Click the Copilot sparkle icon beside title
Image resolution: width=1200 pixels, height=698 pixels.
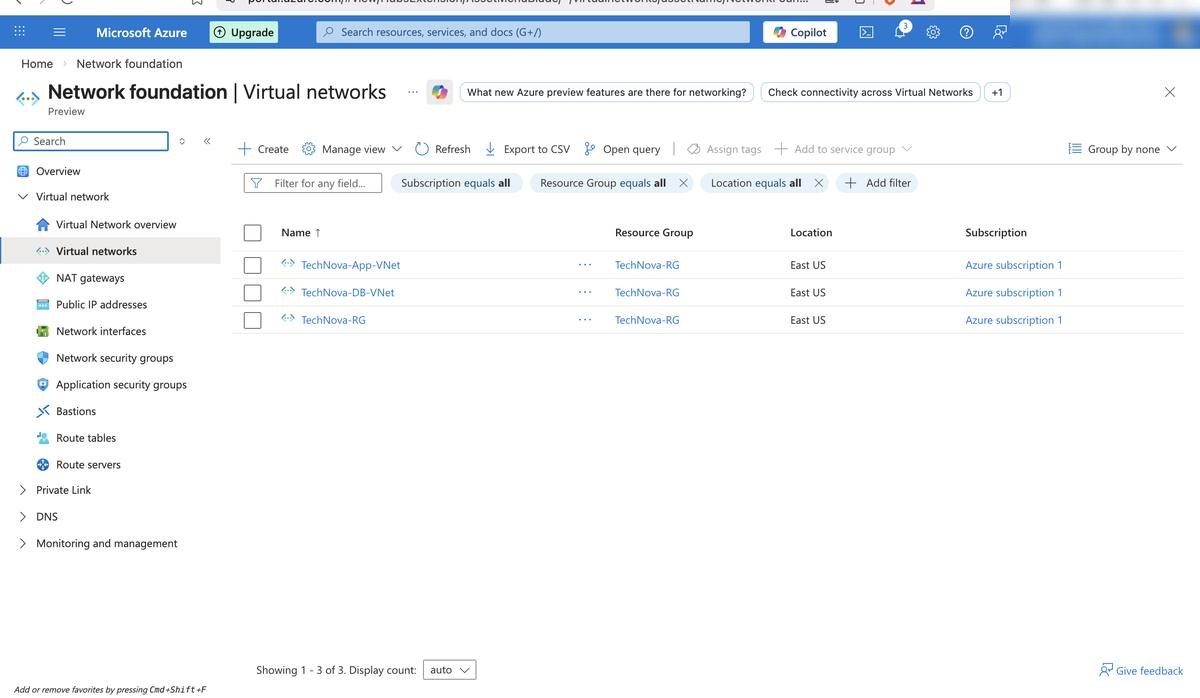click(440, 92)
